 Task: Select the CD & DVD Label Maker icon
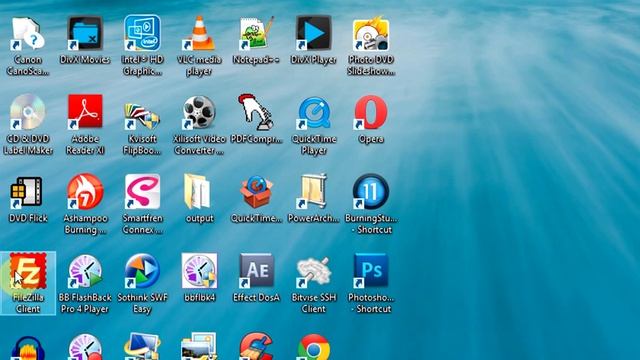(x=28, y=112)
